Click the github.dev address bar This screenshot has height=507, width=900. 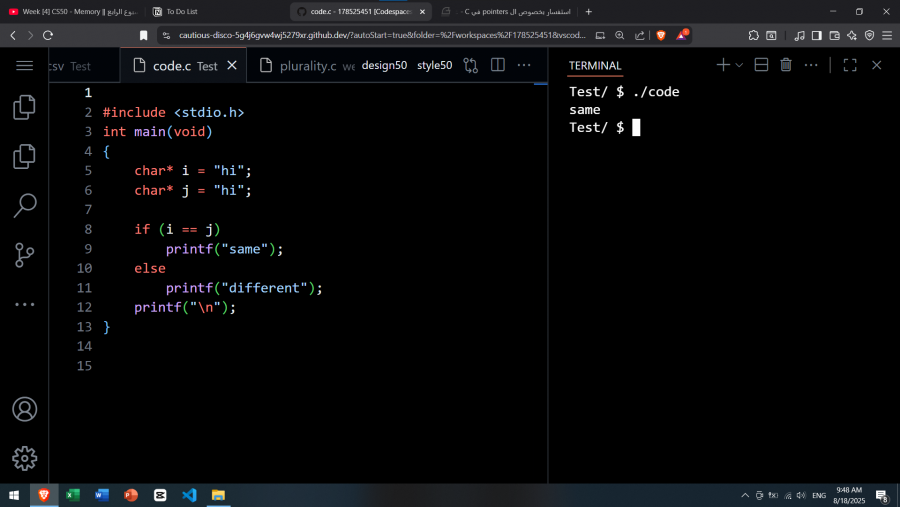point(382,35)
